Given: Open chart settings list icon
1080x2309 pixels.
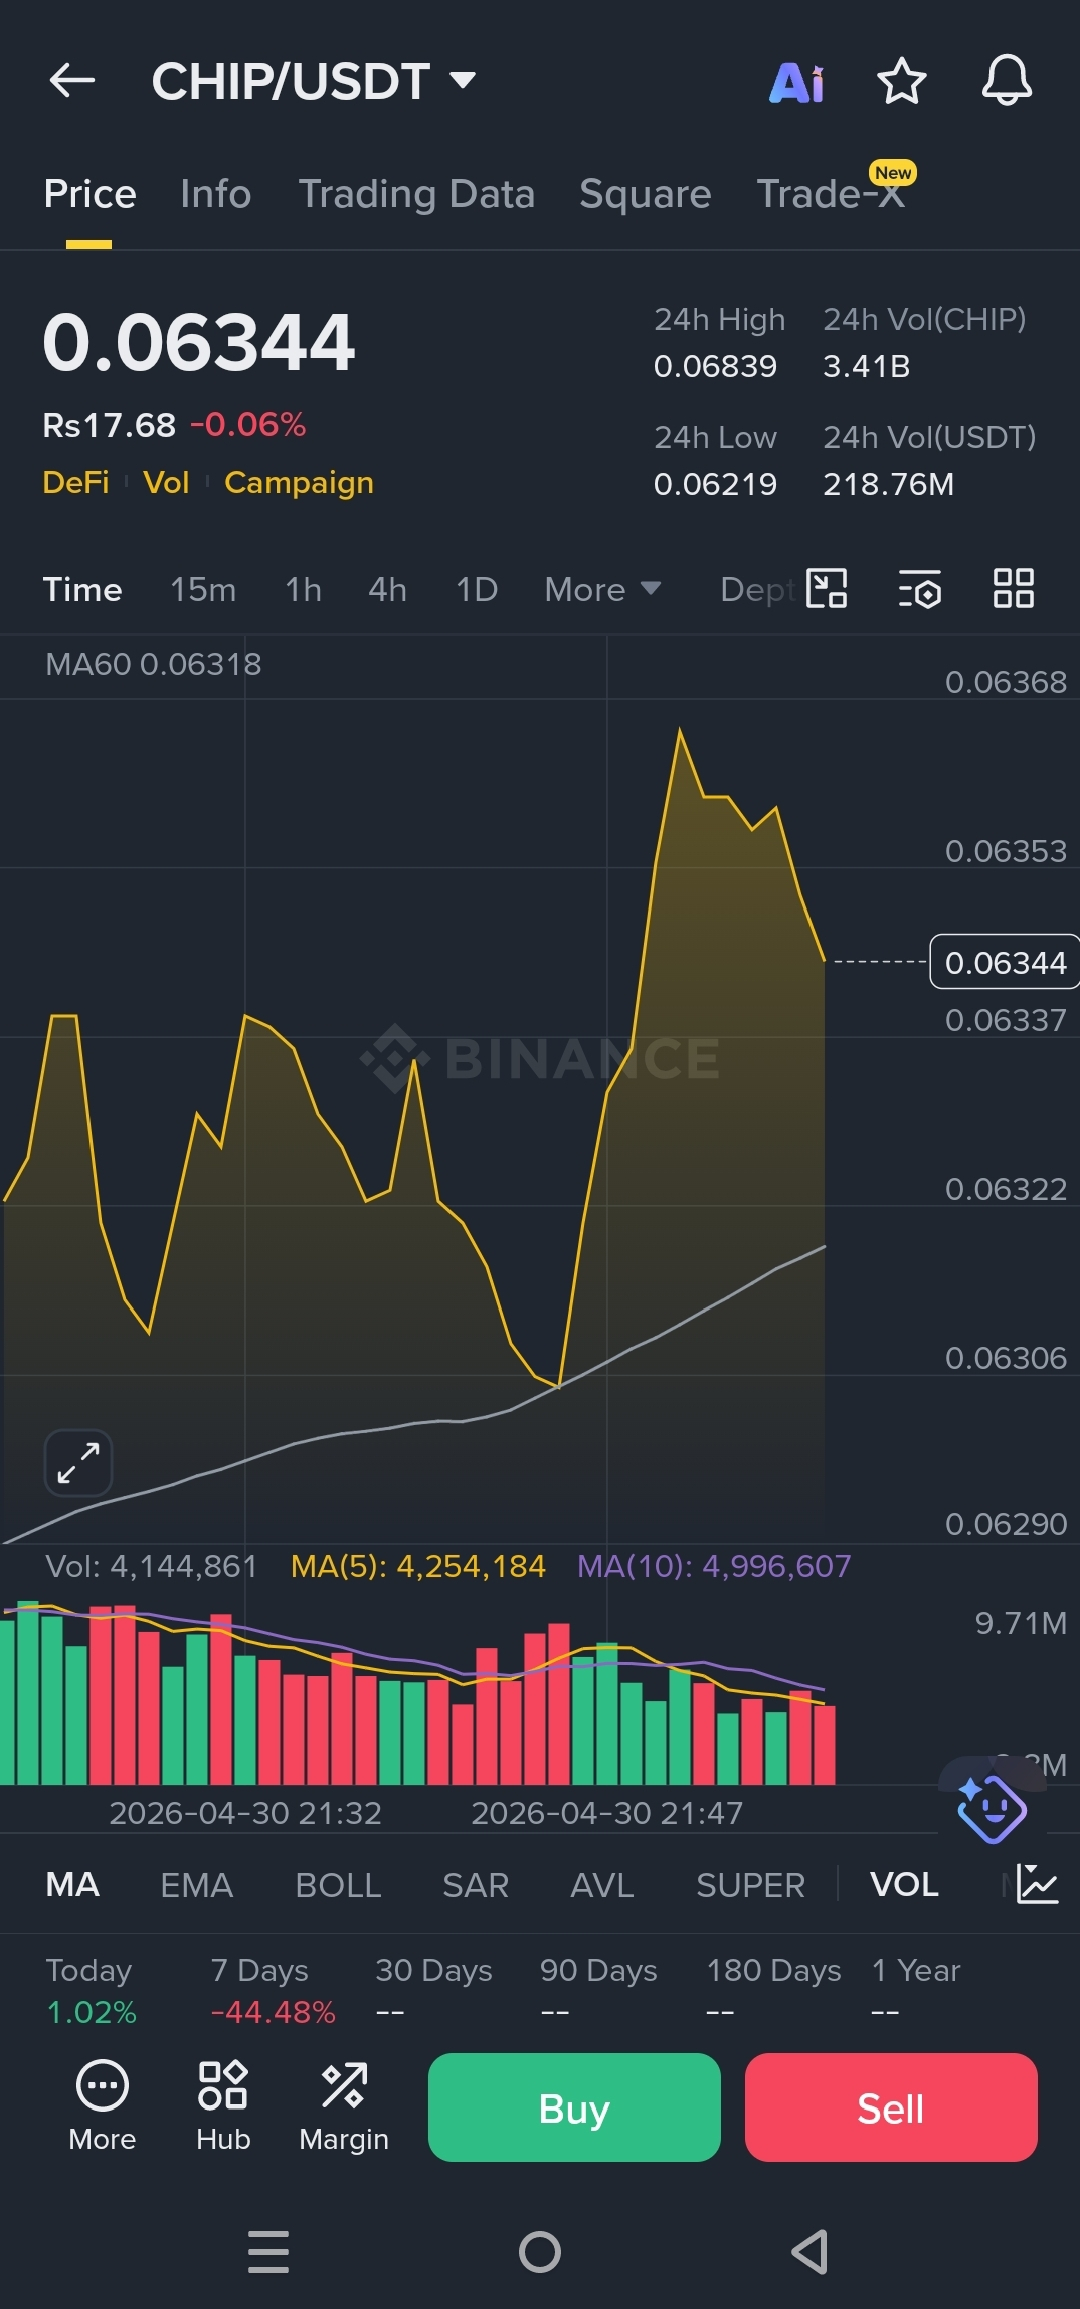Looking at the screenshot, I should pos(919,589).
